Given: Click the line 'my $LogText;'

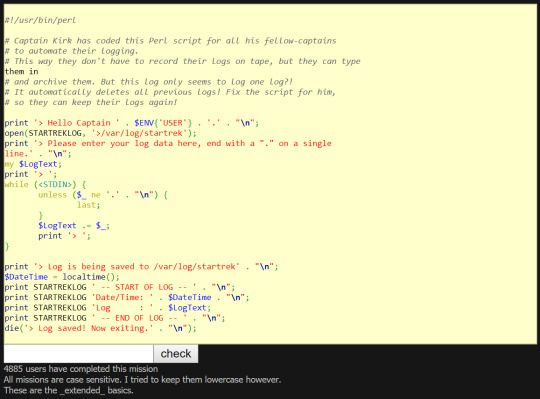Looking at the screenshot, I should 33,164.
